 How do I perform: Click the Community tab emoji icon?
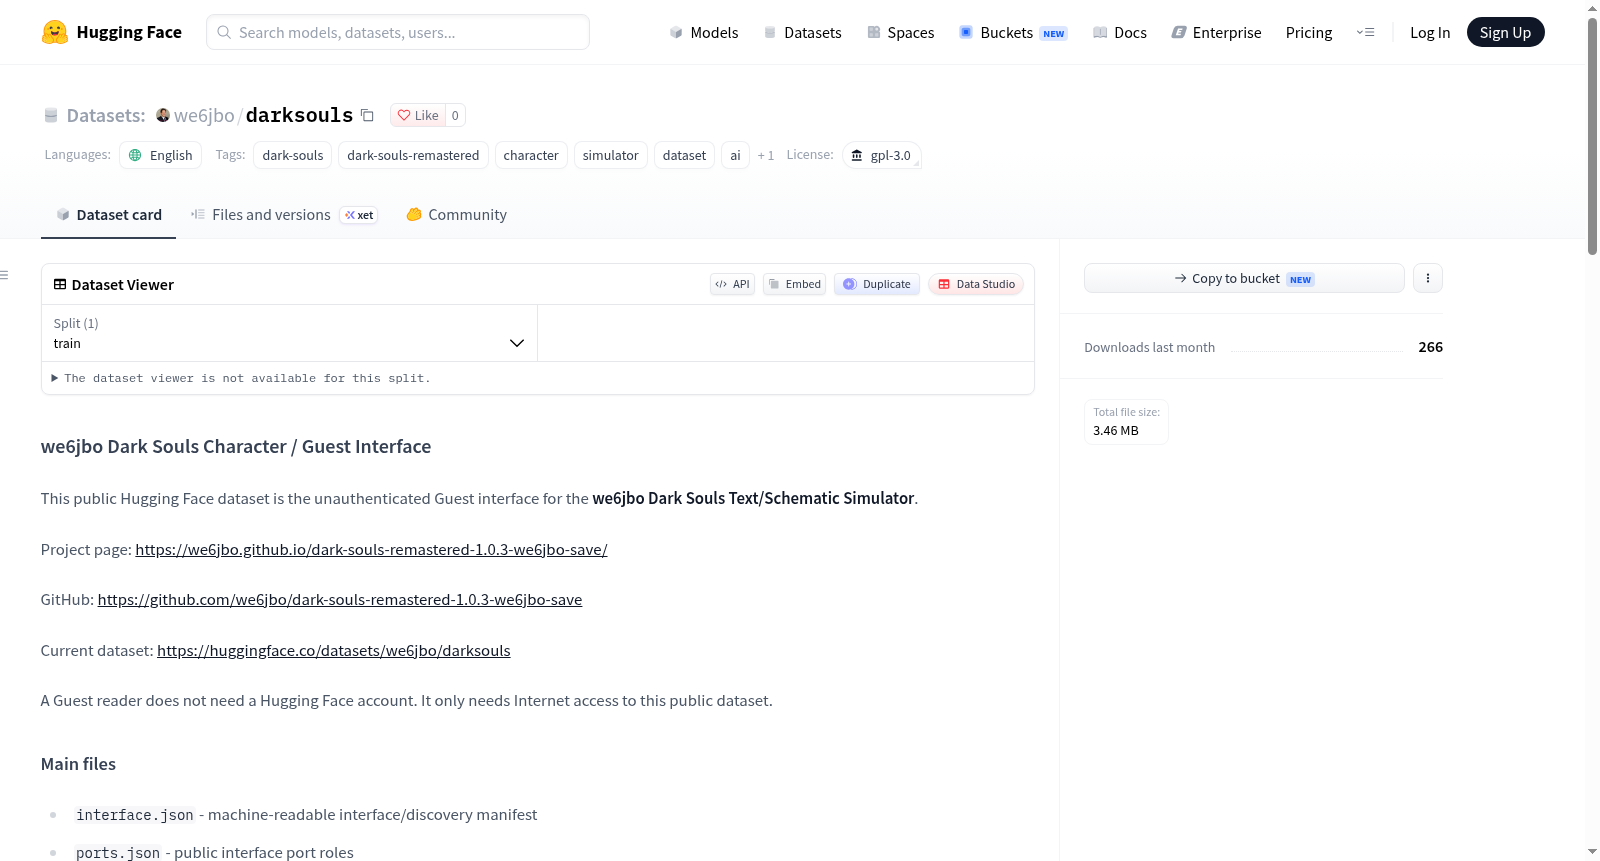coord(414,214)
